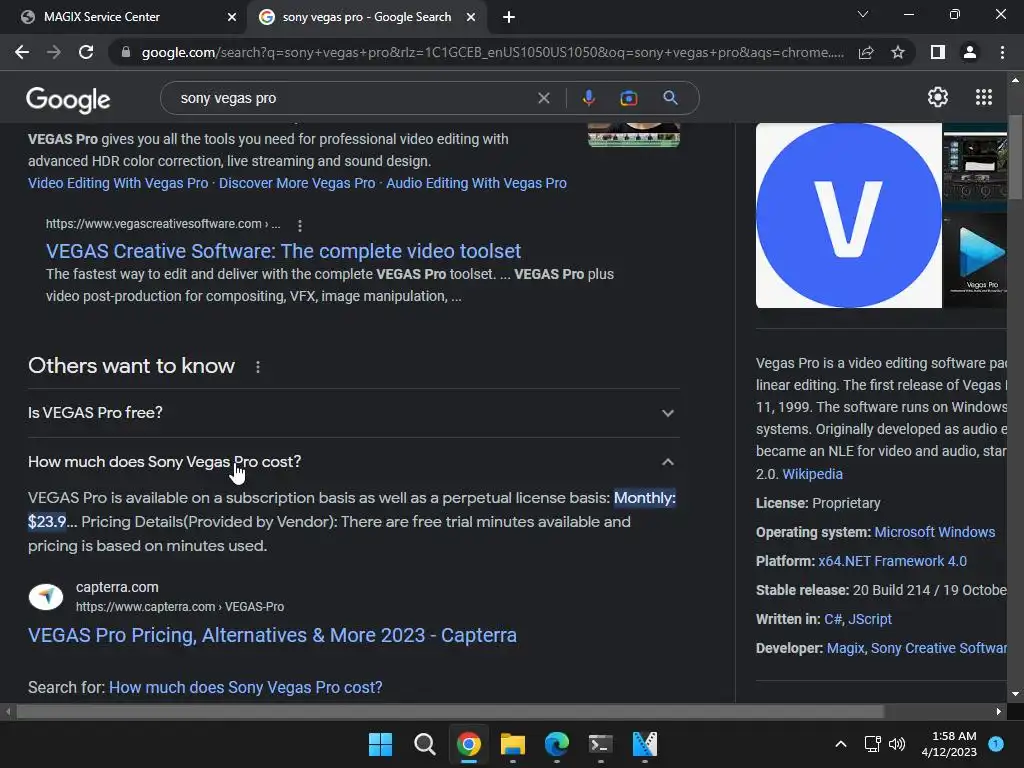1024x768 pixels.
Task: Open Discover More Vegas Pro link
Action: coord(297,183)
